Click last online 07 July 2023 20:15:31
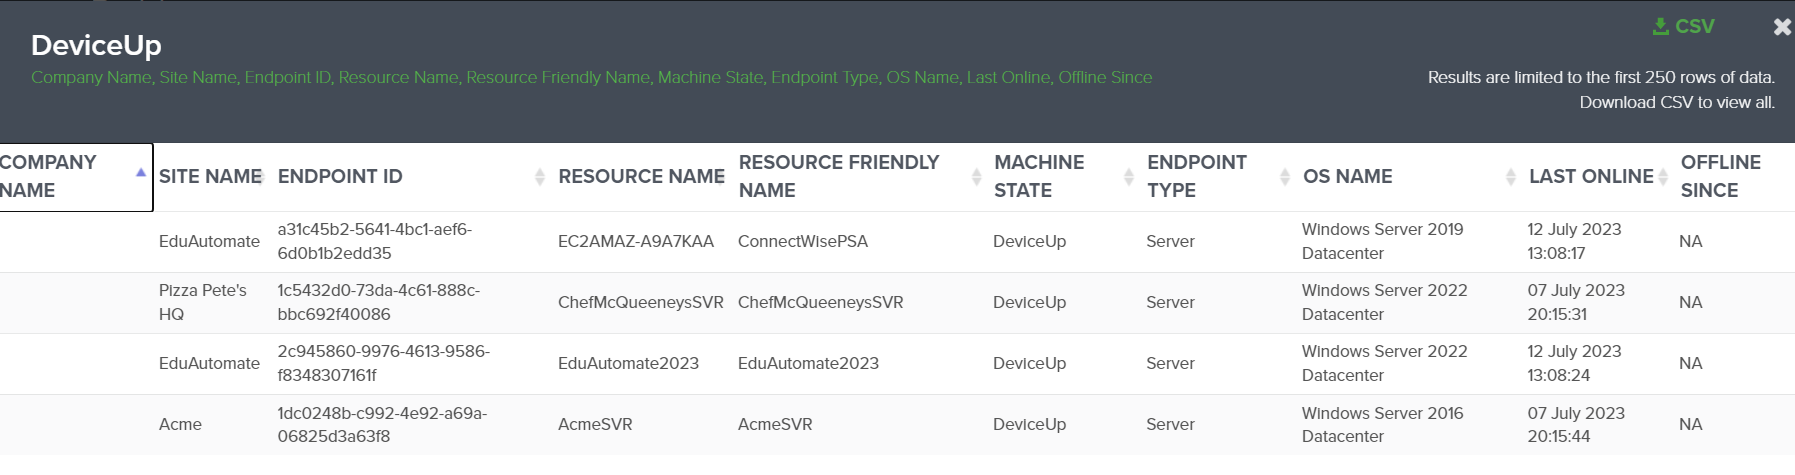 pyautogui.click(x=1576, y=302)
